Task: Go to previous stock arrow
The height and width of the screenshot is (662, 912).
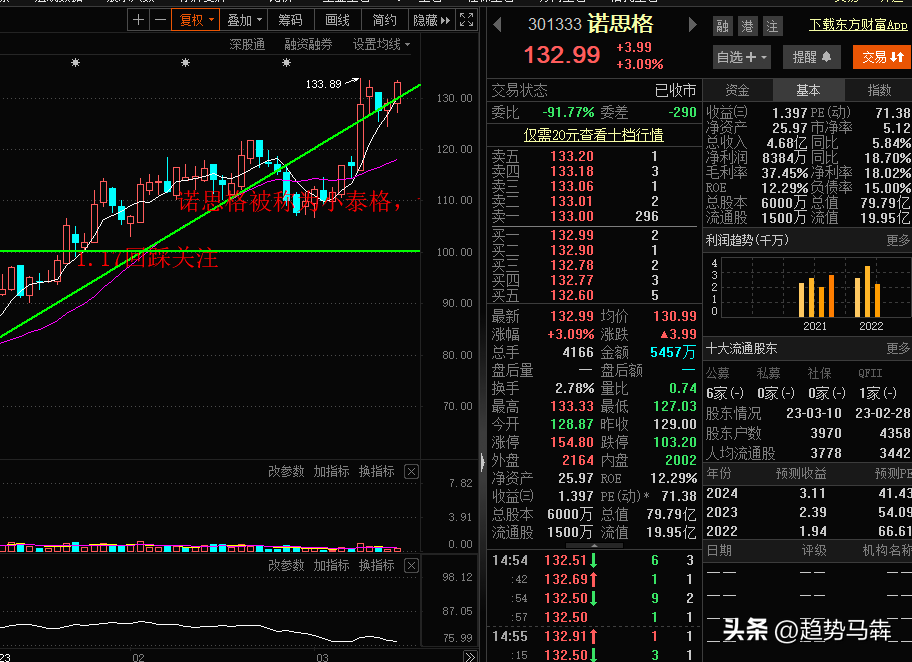Action: [497, 24]
